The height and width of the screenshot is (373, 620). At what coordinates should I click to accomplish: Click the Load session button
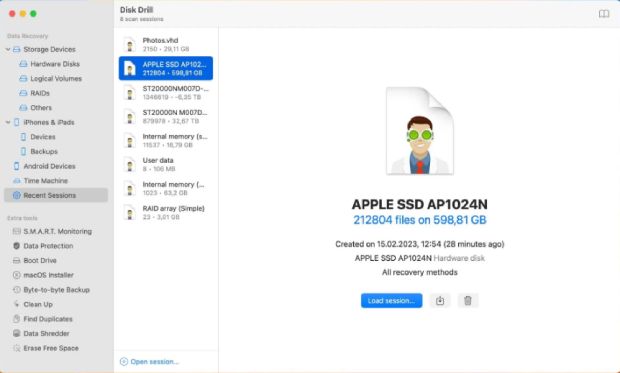point(391,301)
